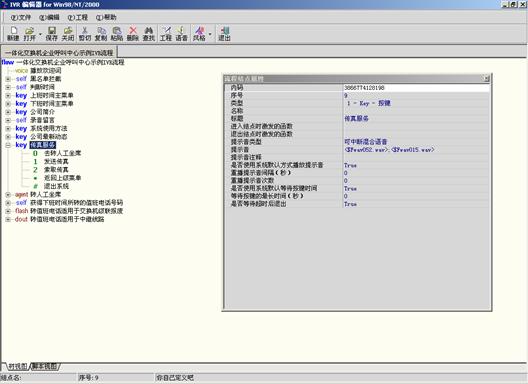Click the 粘贴 (Paste) toolbar icon
The width and height of the screenshot is (528, 384).
coord(117,34)
